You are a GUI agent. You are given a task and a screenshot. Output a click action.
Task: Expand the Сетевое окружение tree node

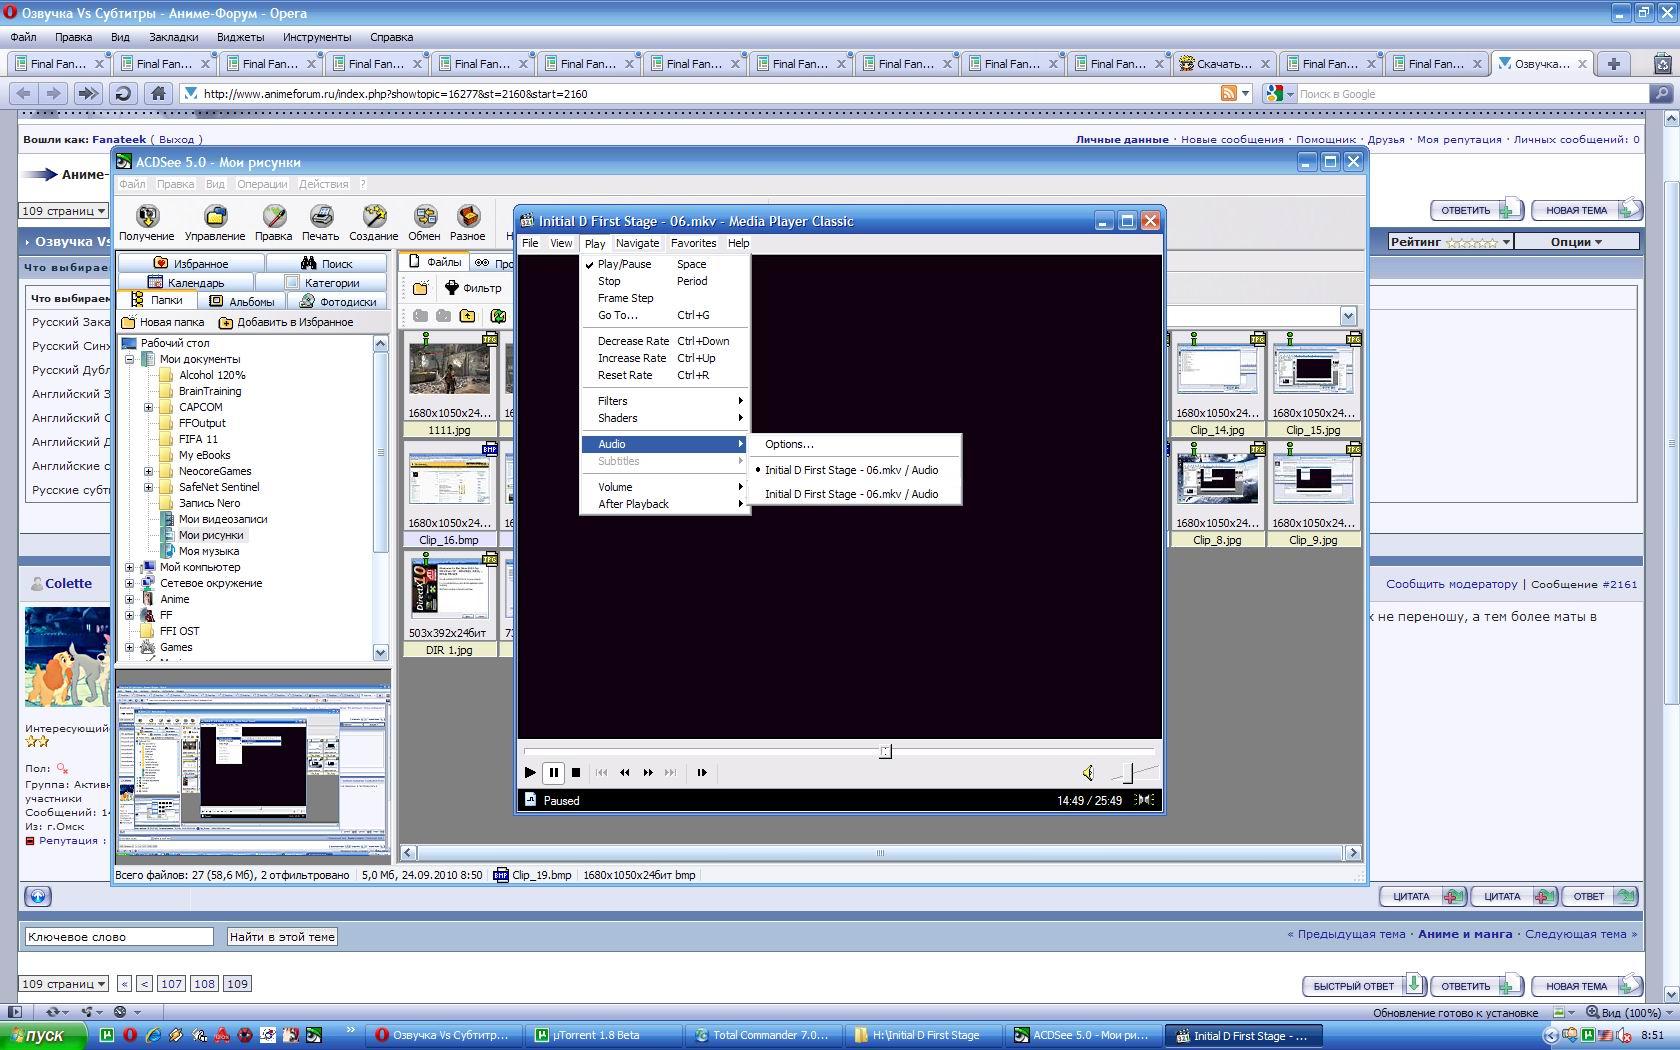pos(129,583)
